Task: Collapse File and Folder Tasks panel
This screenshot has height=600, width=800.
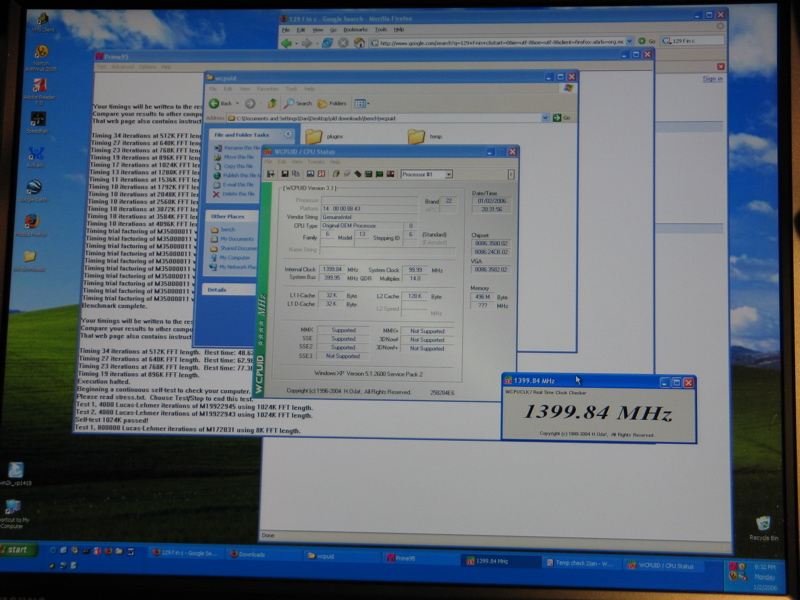Action: [288, 134]
